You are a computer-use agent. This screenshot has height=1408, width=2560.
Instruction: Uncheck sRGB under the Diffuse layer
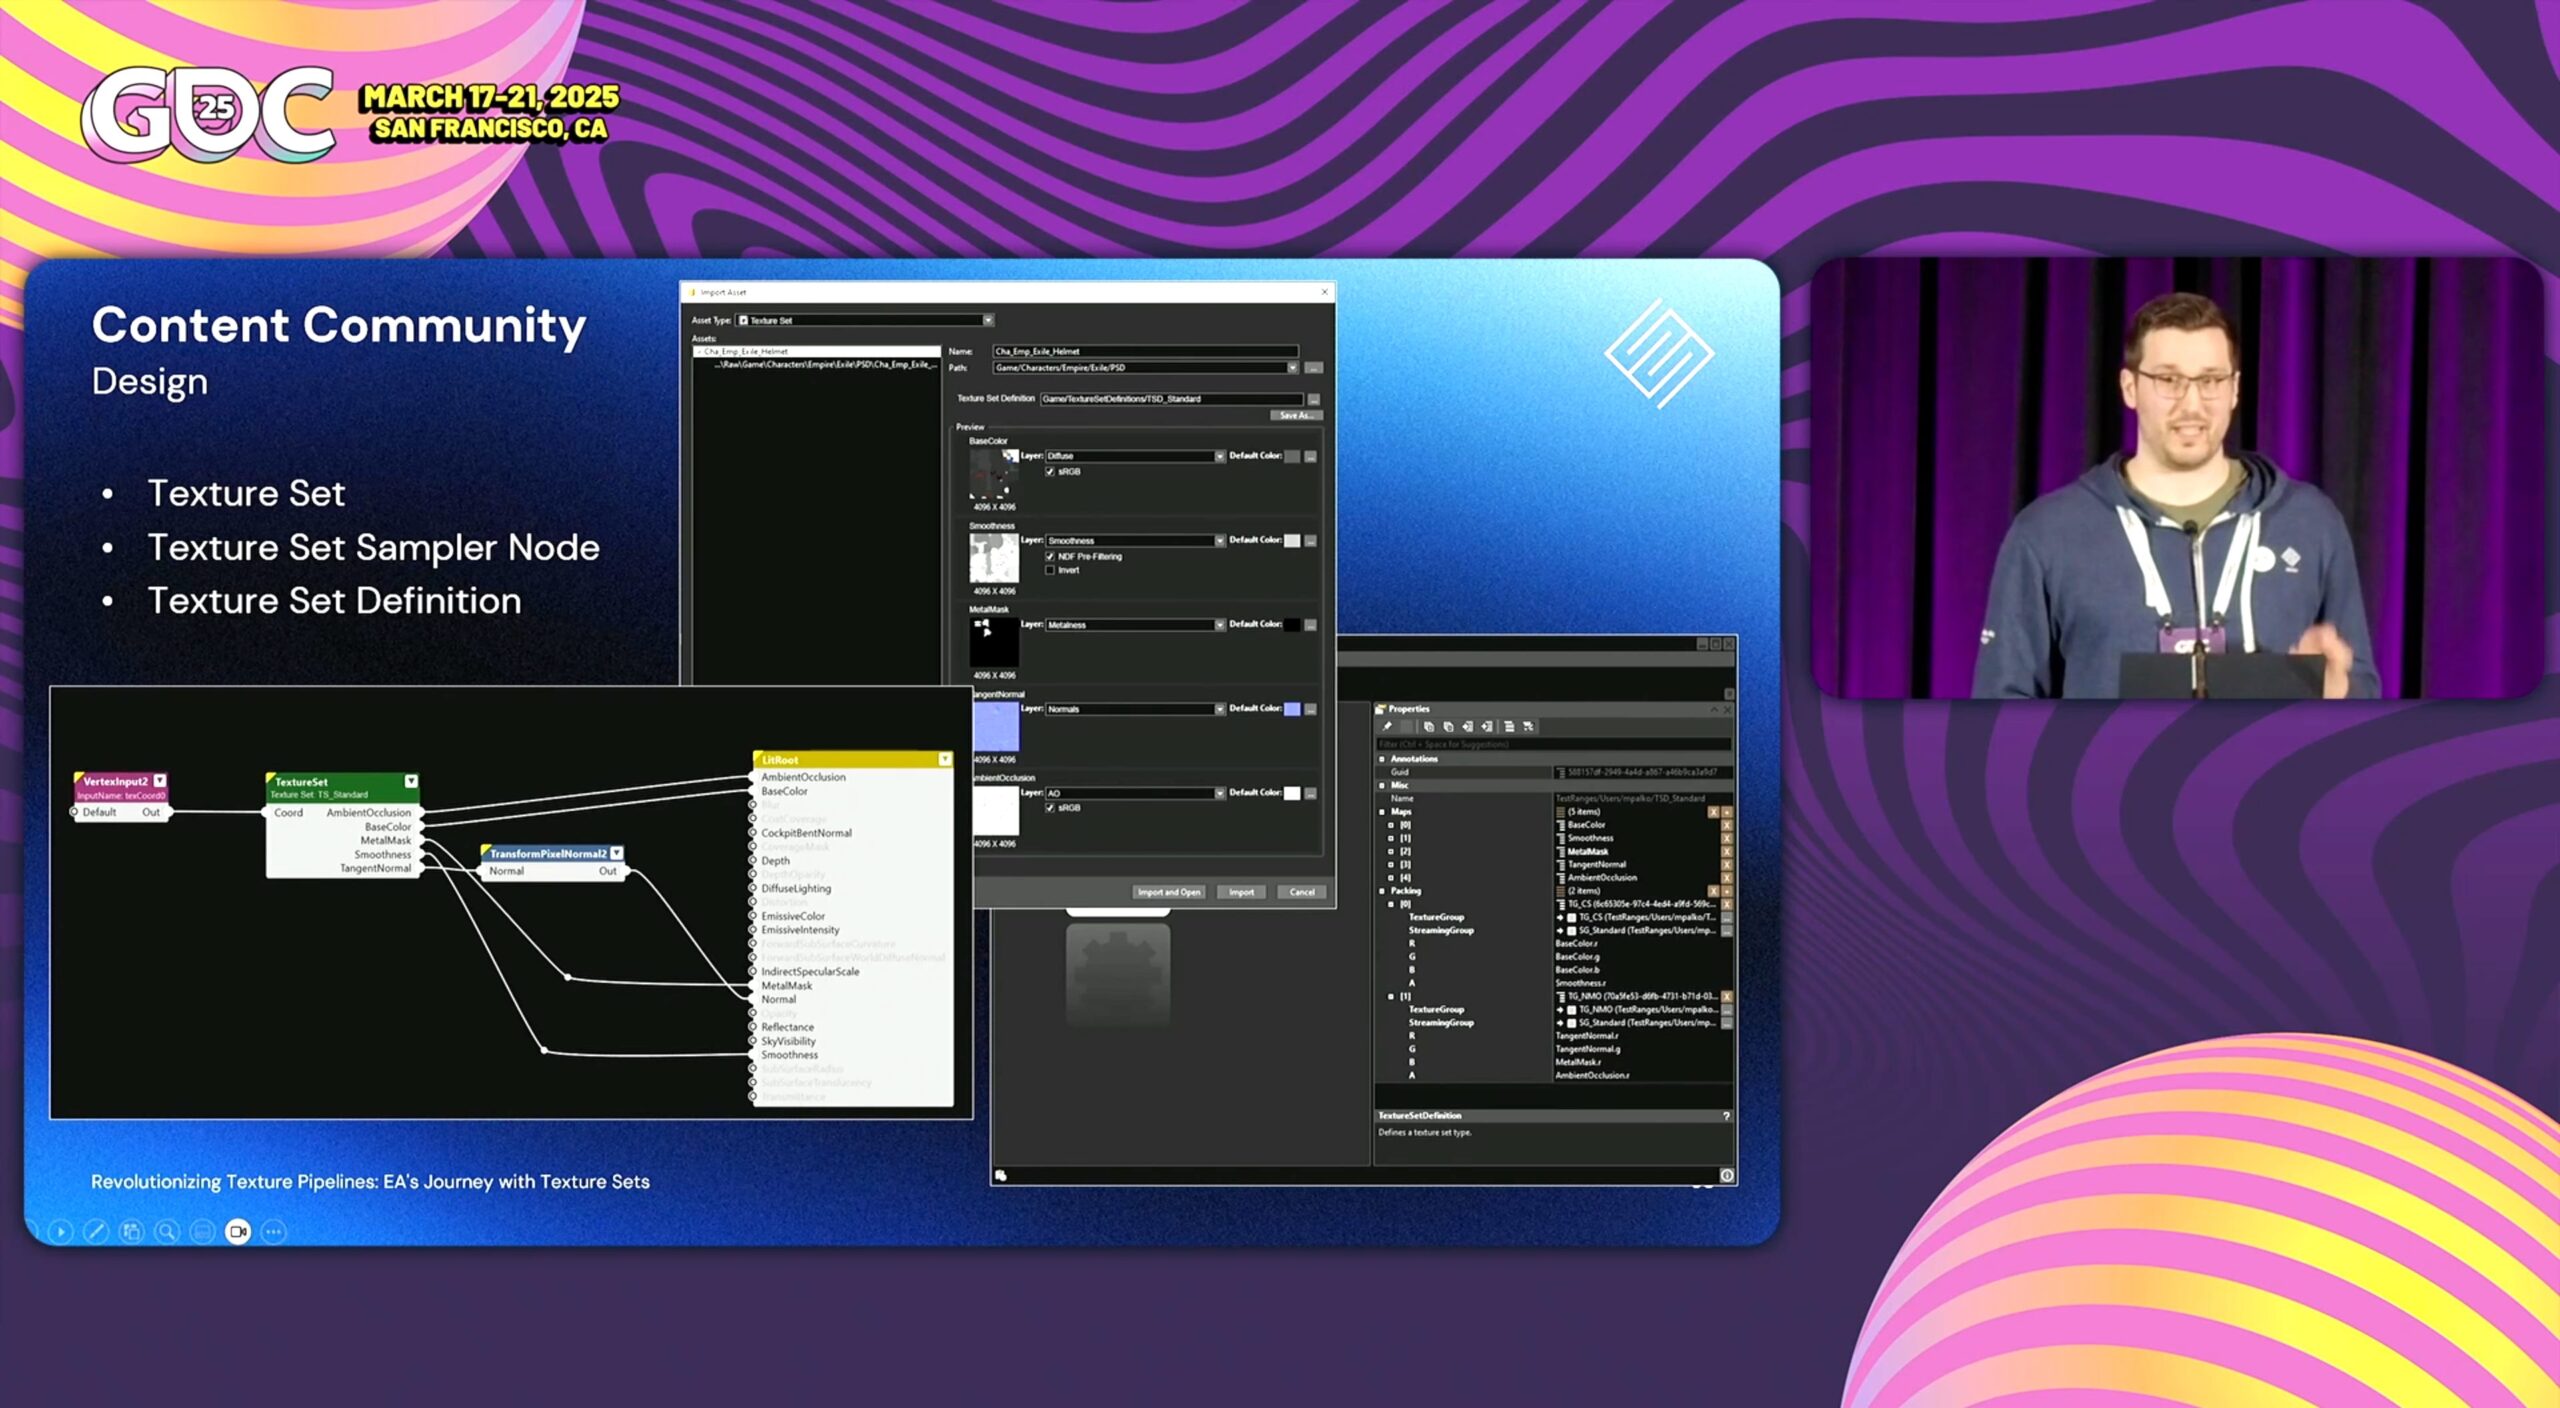point(1050,472)
